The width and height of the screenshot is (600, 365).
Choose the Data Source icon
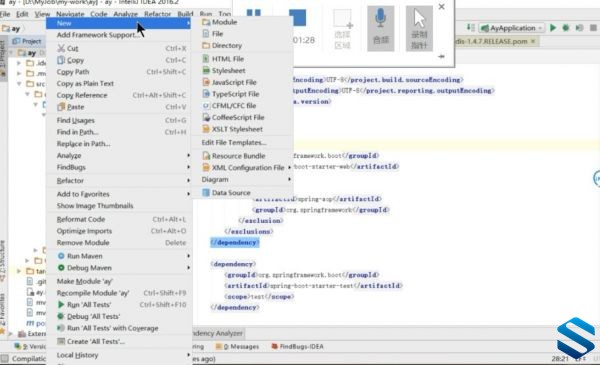pos(206,193)
